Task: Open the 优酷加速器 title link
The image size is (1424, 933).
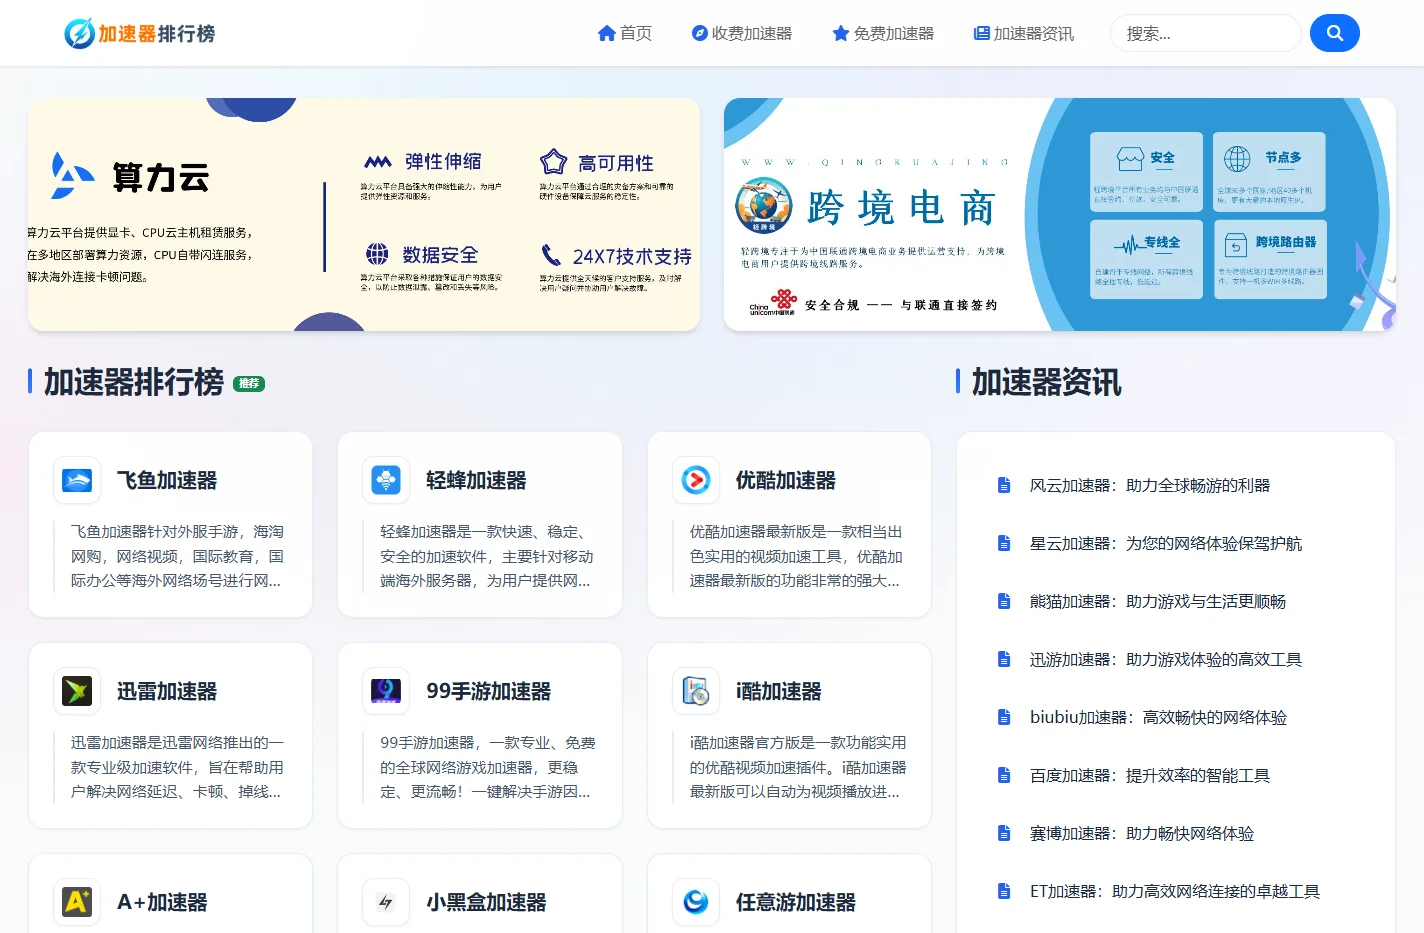Action: (786, 480)
